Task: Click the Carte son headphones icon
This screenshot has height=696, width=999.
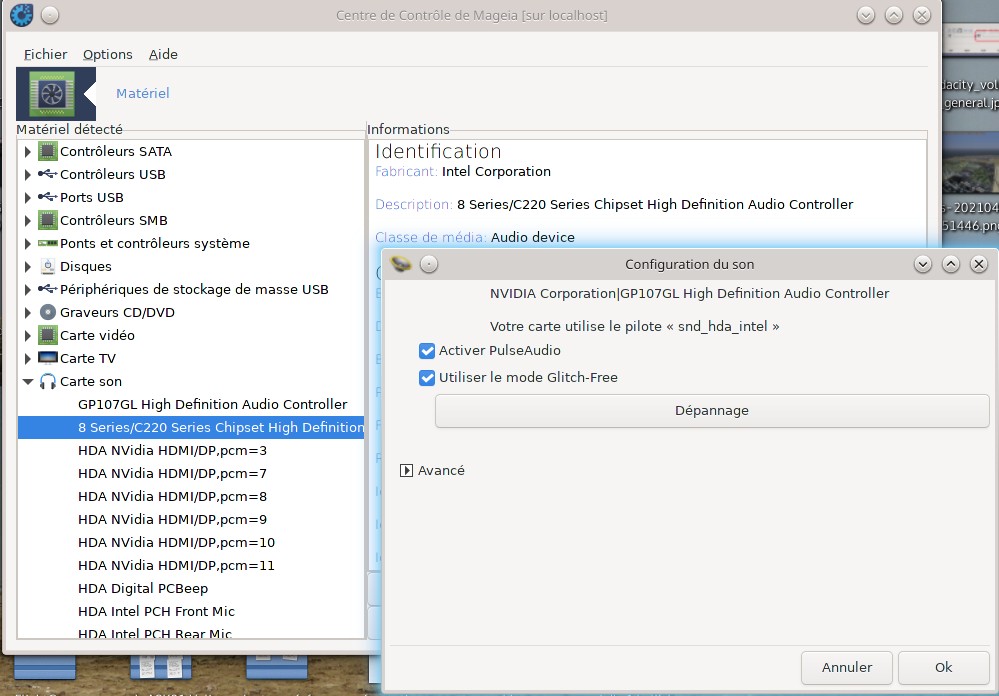Action: [48, 381]
